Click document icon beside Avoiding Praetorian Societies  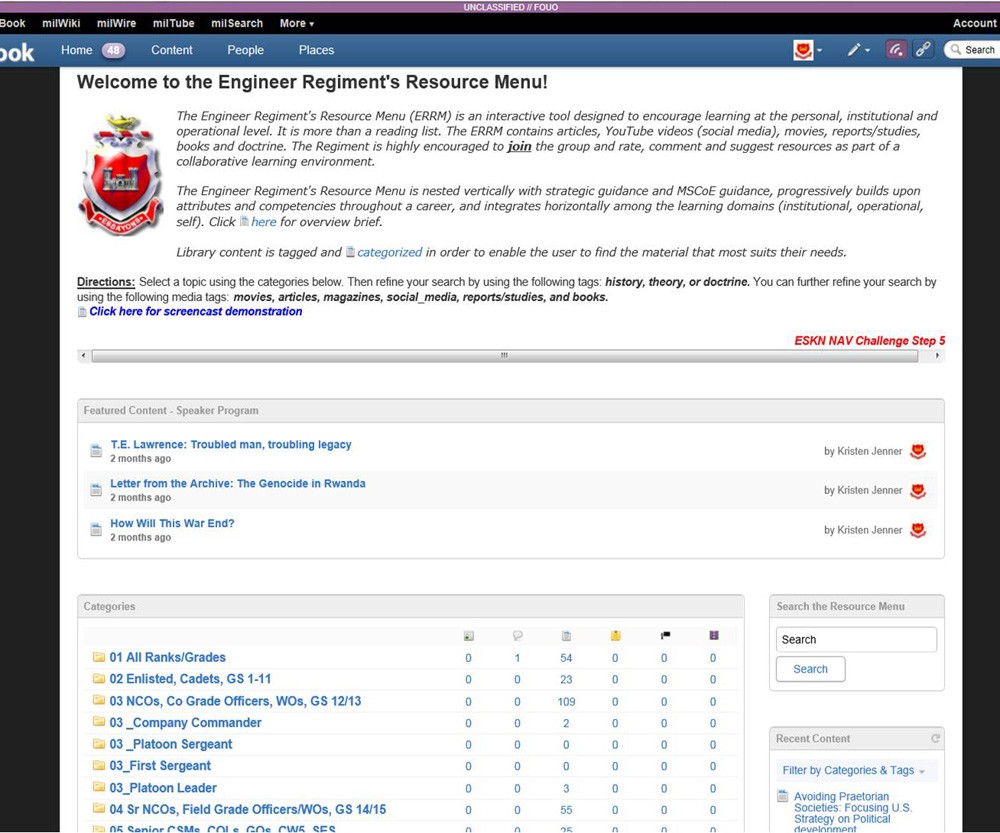click(x=783, y=796)
